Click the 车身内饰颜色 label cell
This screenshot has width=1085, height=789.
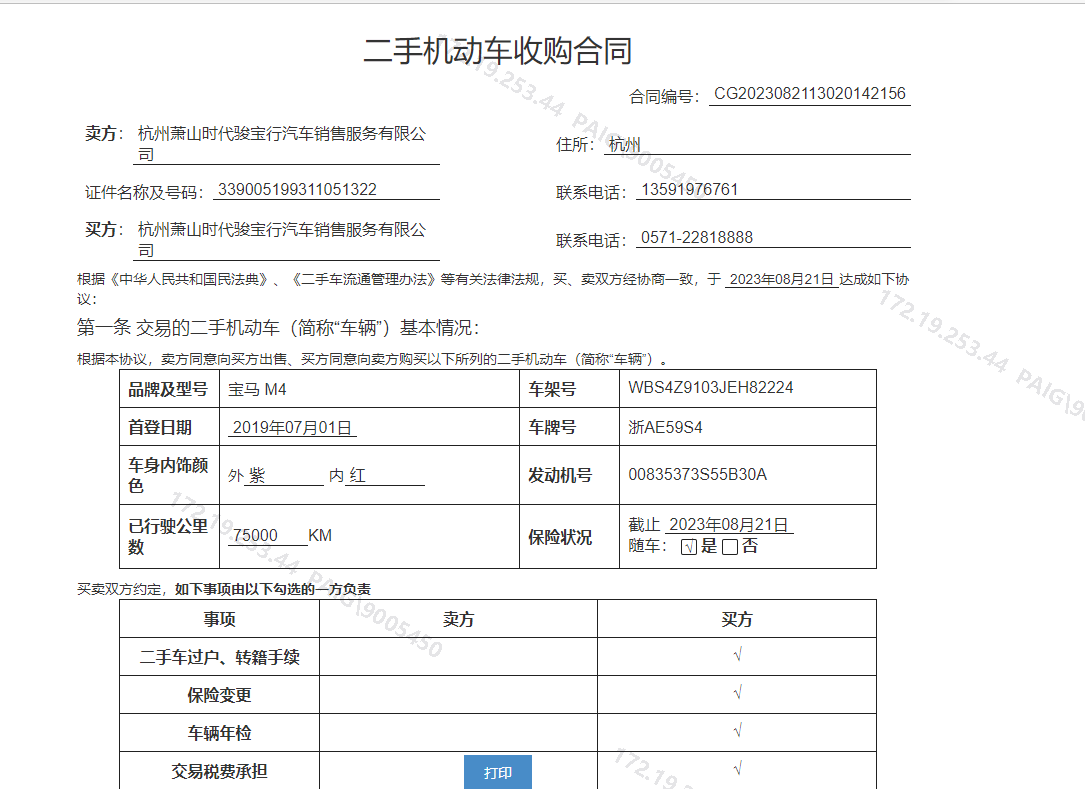170,475
